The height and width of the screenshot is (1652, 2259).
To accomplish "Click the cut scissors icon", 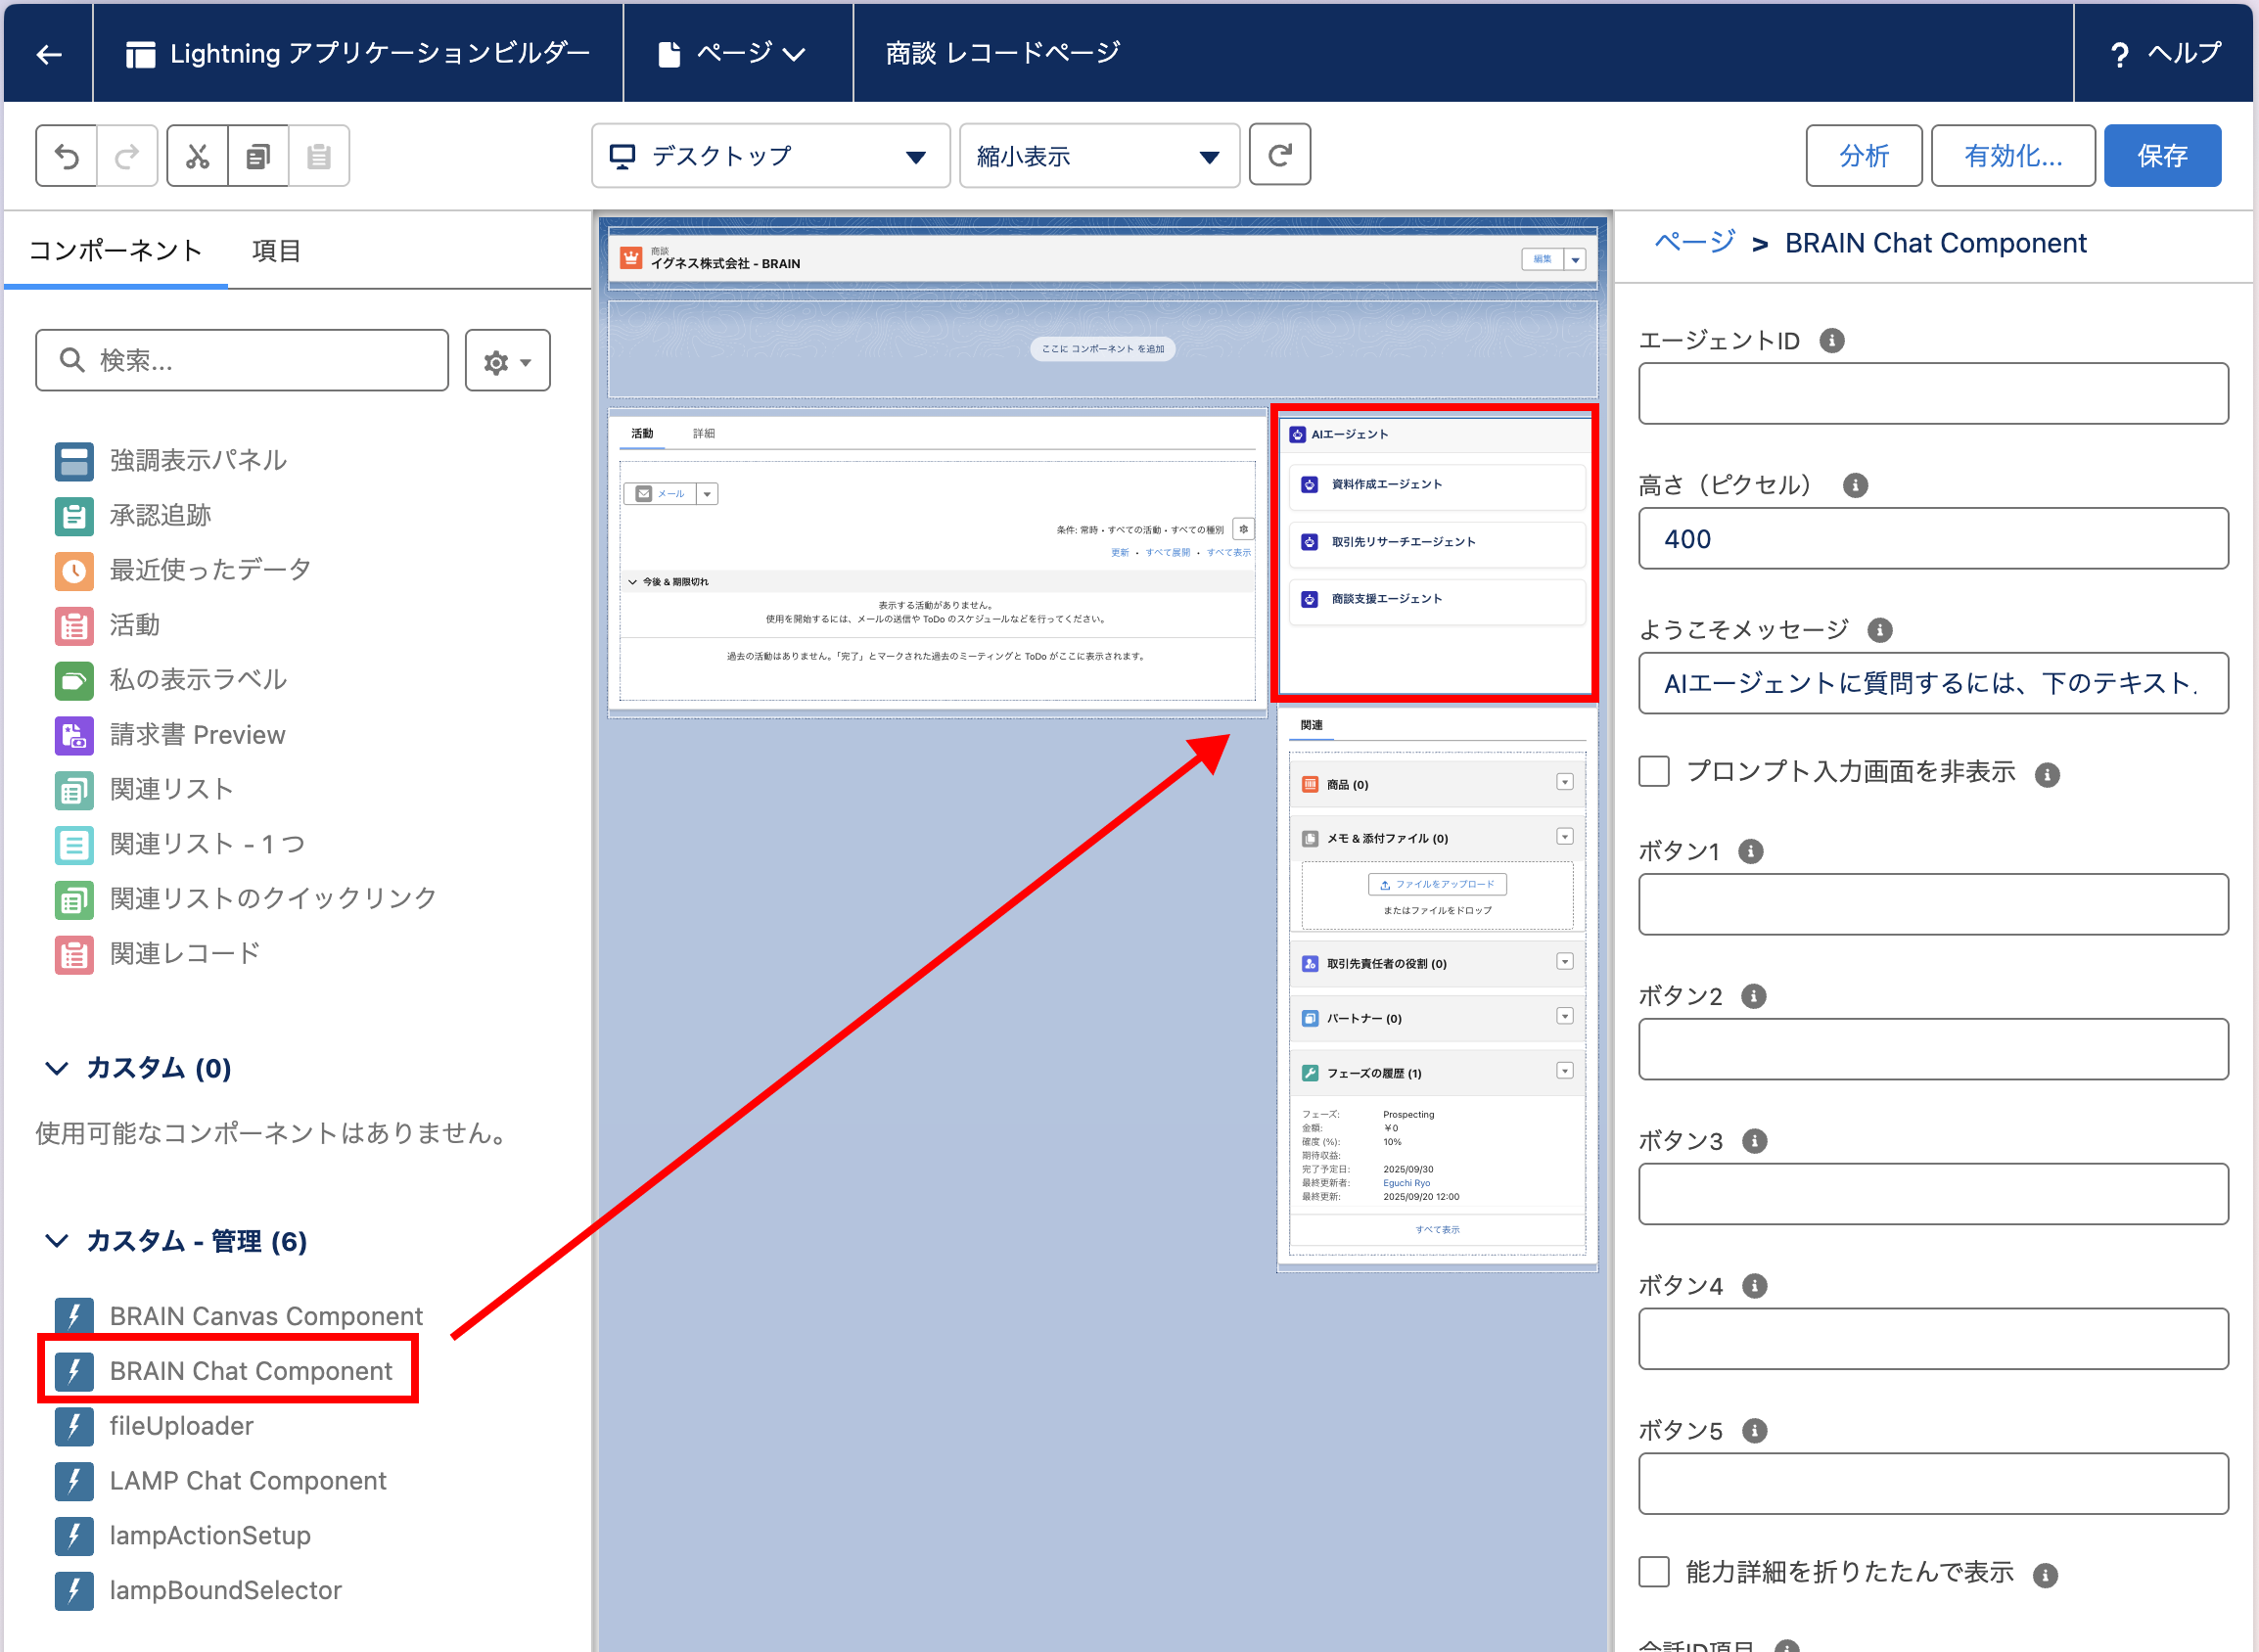I will (x=198, y=156).
